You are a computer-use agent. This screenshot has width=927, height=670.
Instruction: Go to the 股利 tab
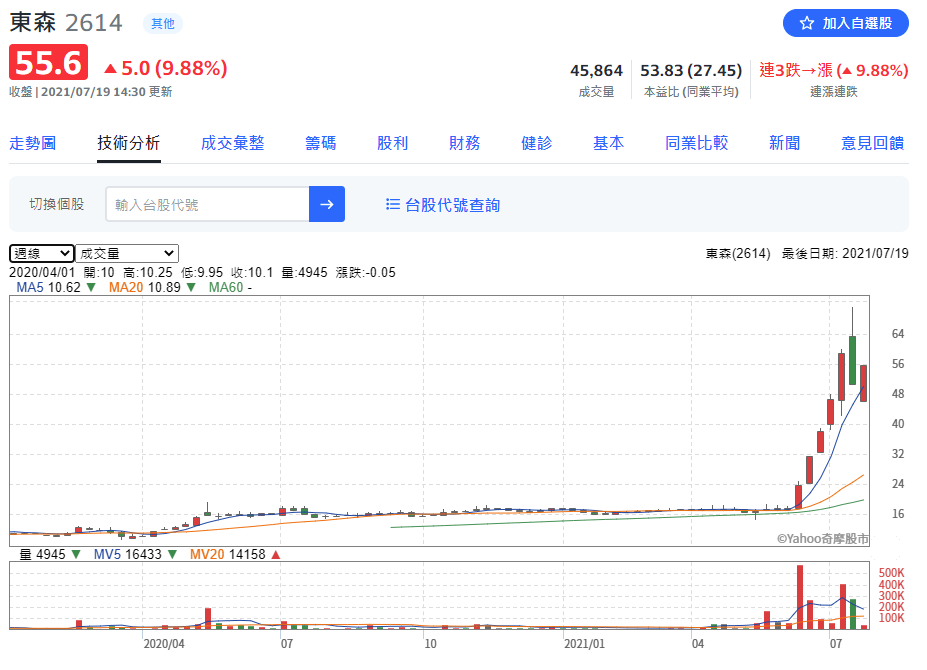393,143
